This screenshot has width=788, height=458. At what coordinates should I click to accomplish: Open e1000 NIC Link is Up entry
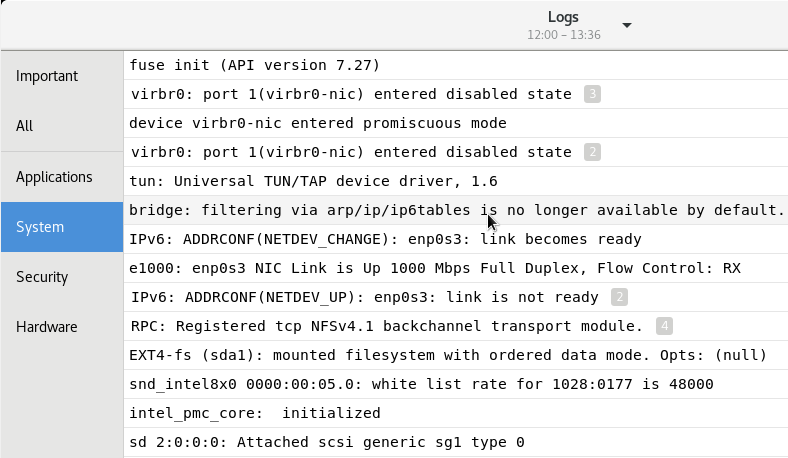point(456,268)
